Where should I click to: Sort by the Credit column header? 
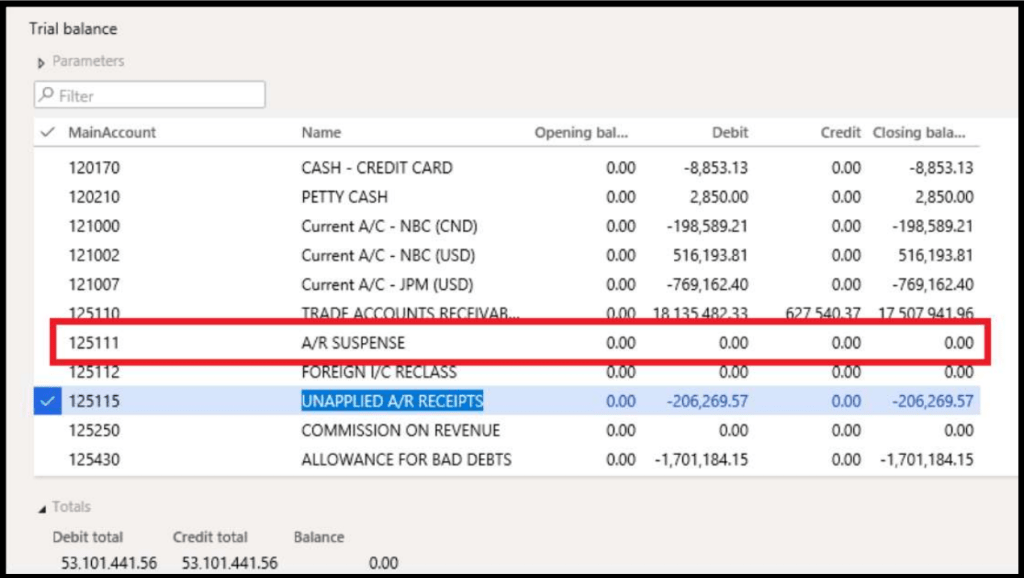840,132
